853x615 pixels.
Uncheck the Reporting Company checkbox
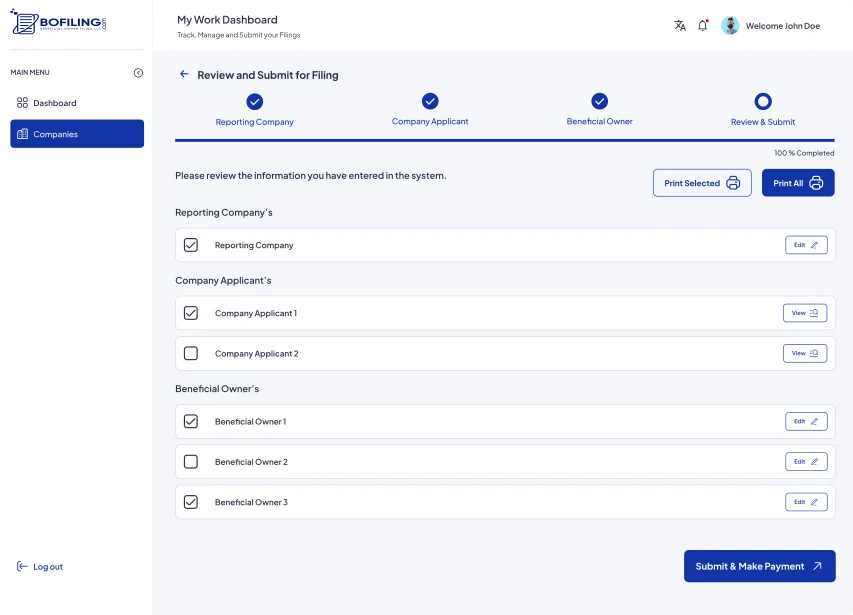191,245
